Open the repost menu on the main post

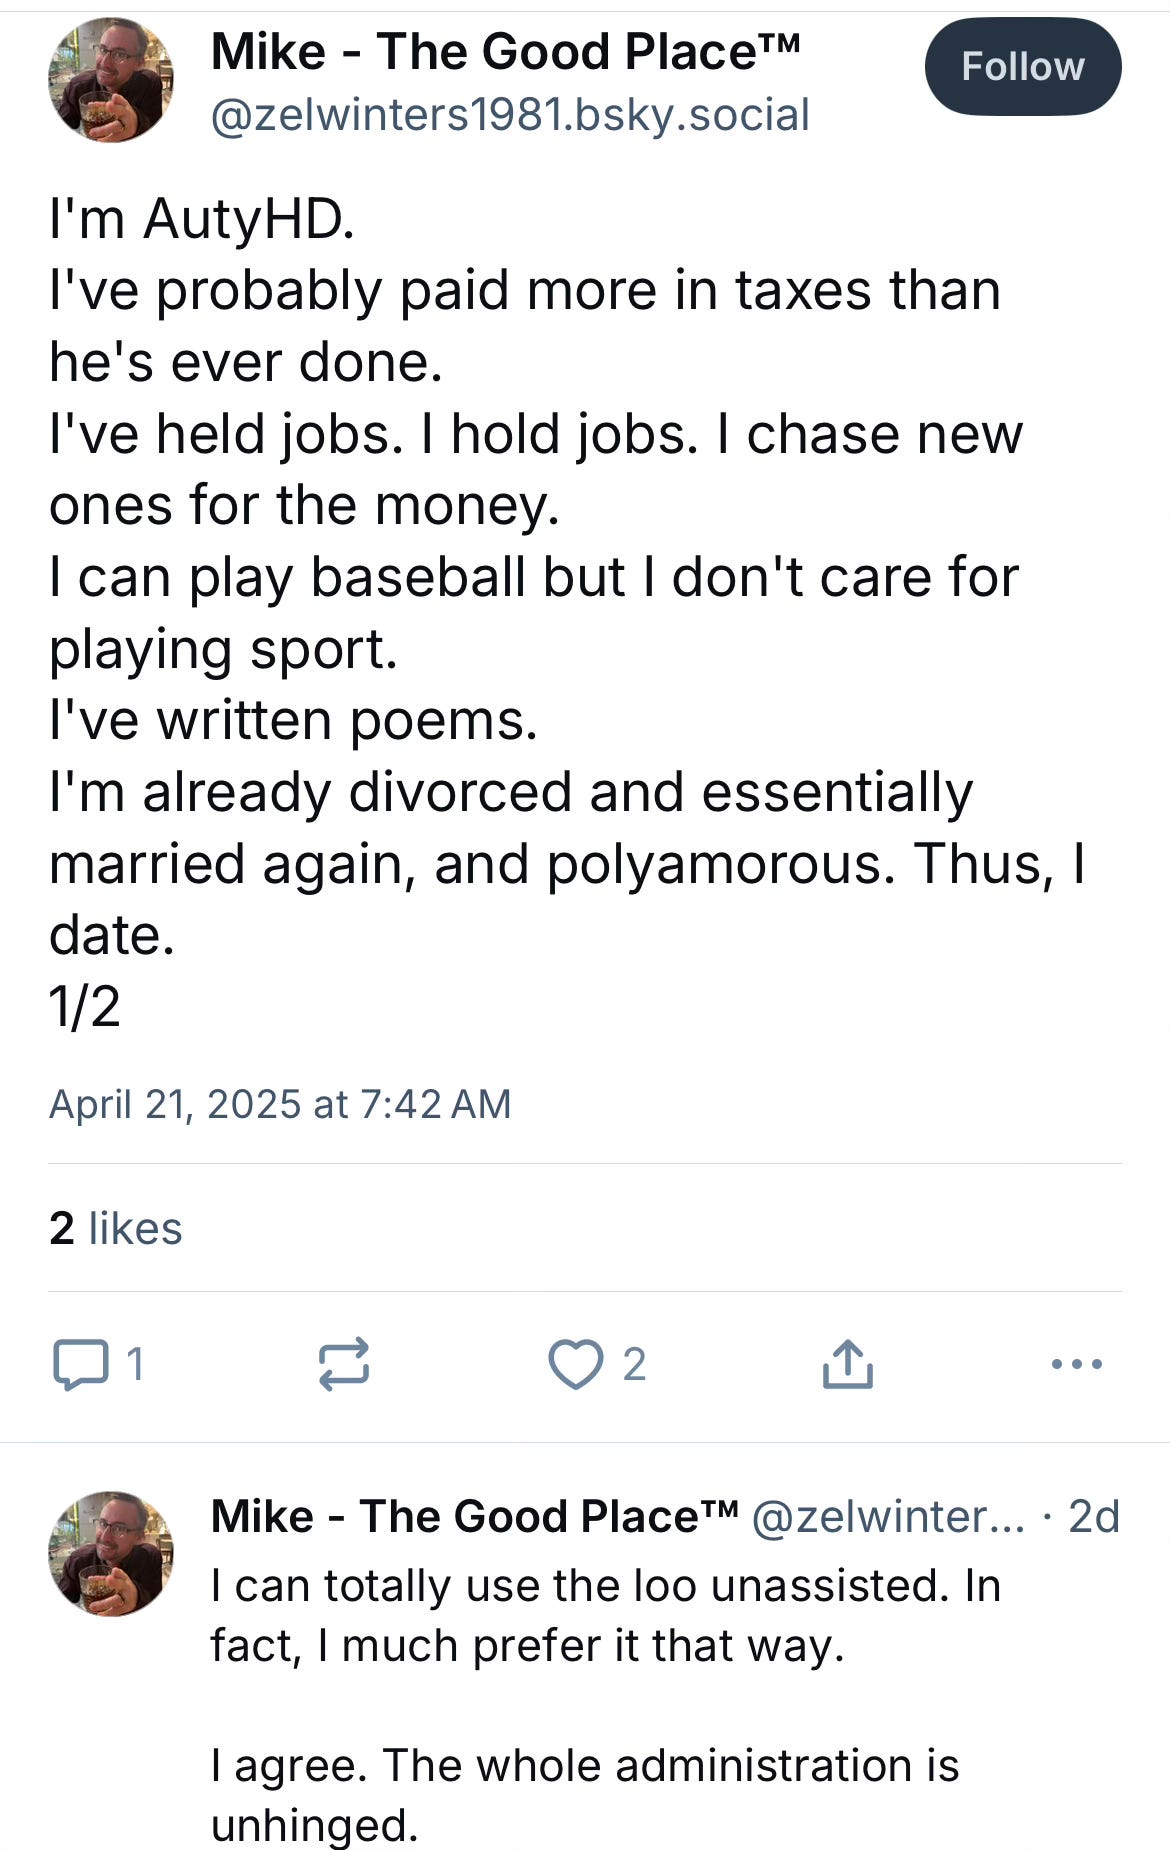coord(344,1364)
